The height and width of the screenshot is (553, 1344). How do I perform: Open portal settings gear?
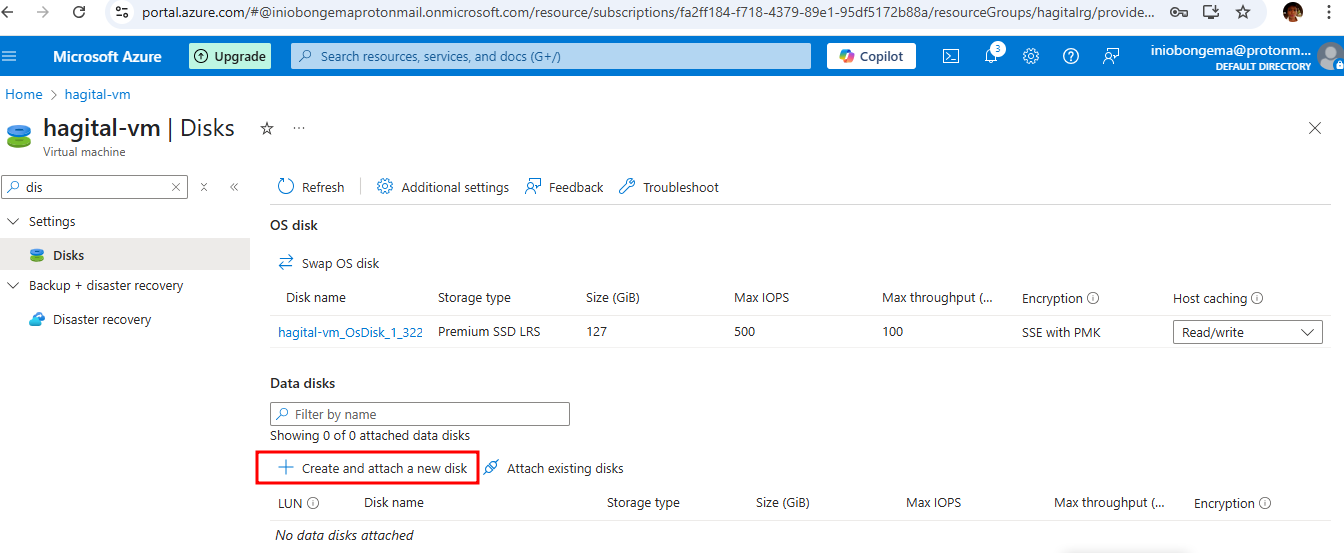tap(1031, 56)
